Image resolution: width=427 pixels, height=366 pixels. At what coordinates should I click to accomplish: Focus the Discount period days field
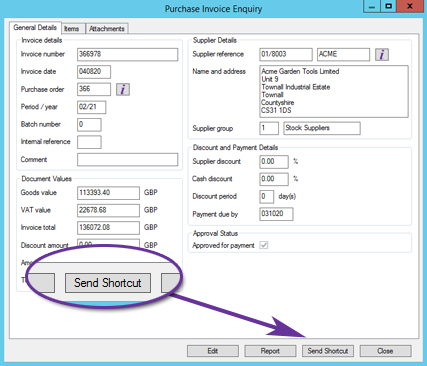(x=267, y=196)
